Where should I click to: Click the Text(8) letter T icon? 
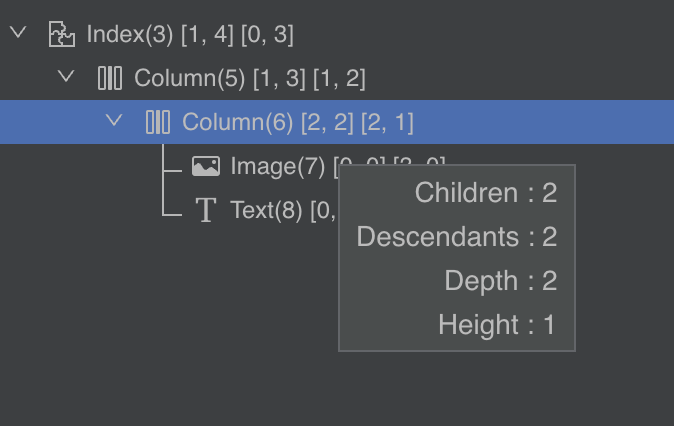click(206, 210)
